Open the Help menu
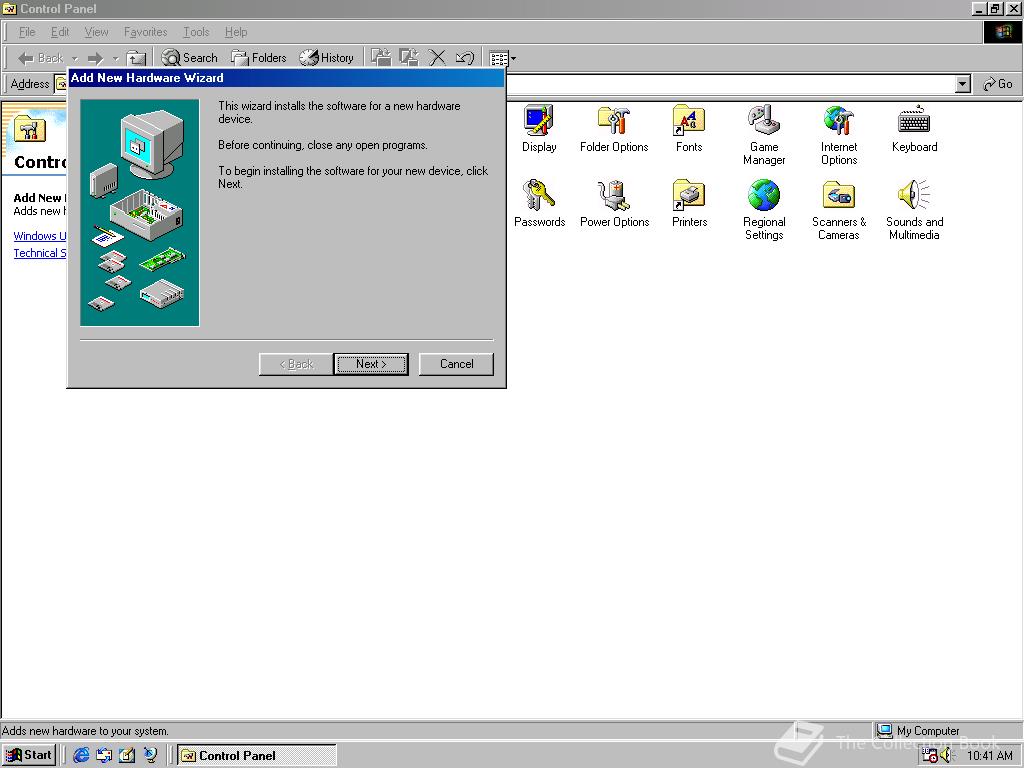Screen dimensions: 1024x768 236,32
